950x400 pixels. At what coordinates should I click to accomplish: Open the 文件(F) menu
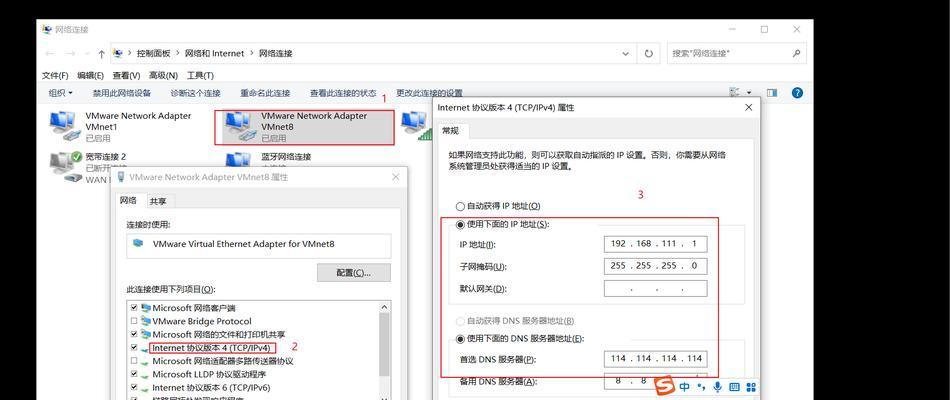[55, 76]
